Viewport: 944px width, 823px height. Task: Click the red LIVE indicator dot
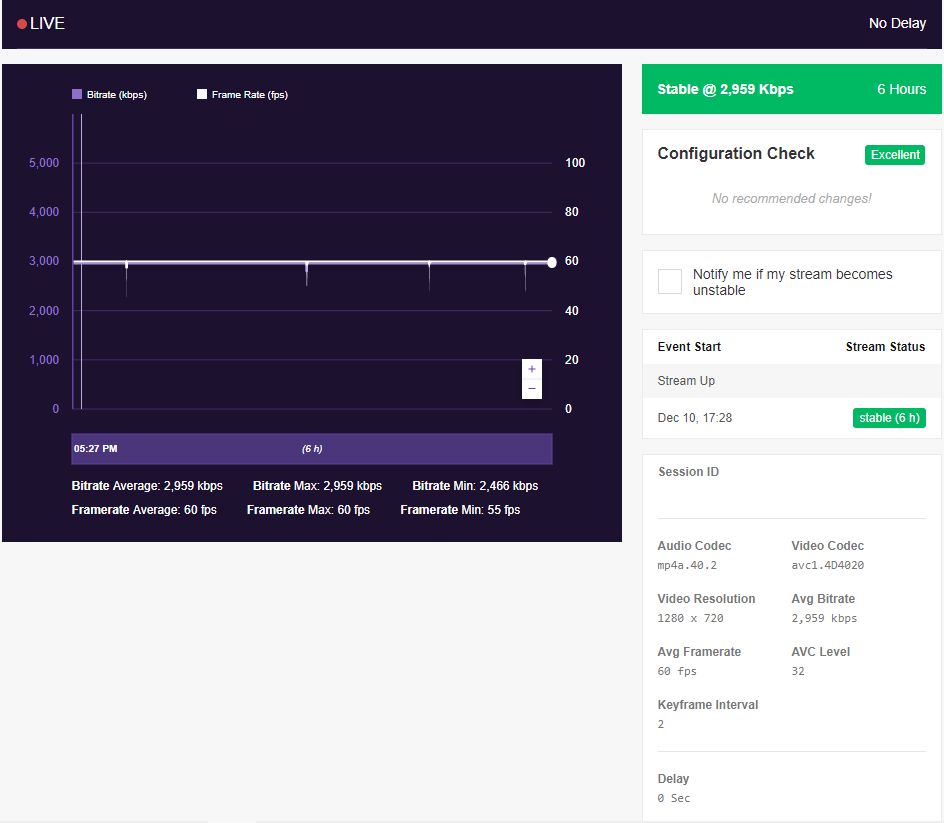(x=22, y=24)
